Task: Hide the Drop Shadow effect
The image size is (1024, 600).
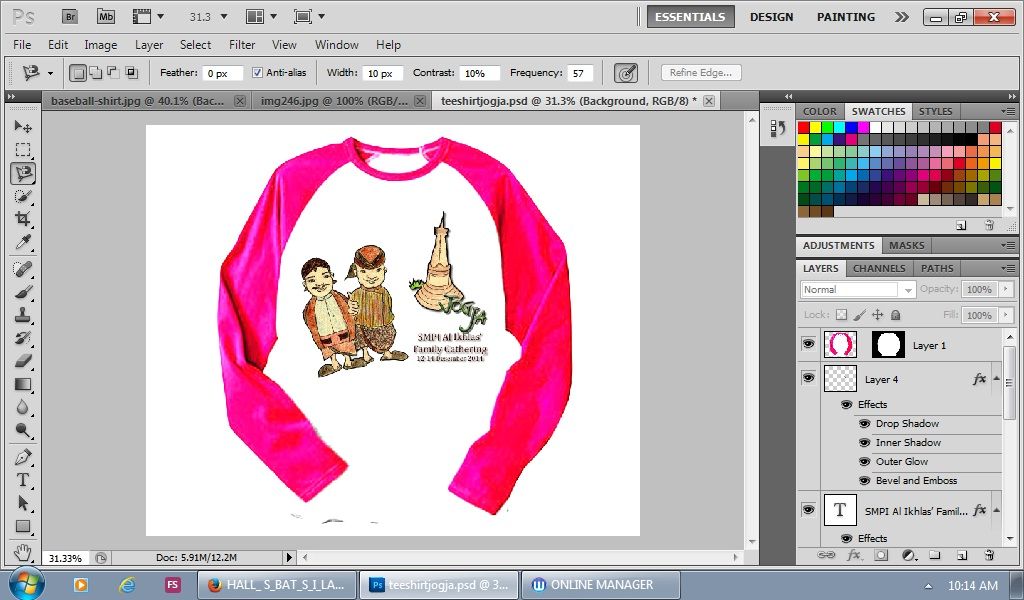Action: (x=865, y=424)
